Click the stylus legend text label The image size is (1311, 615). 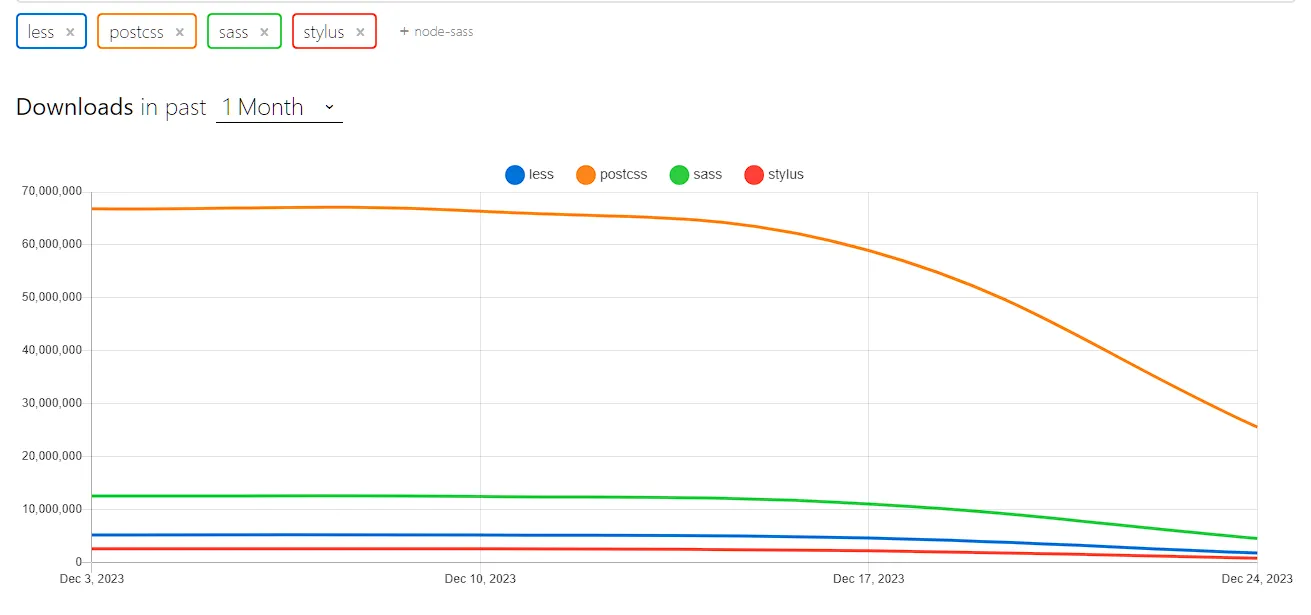(x=786, y=175)
